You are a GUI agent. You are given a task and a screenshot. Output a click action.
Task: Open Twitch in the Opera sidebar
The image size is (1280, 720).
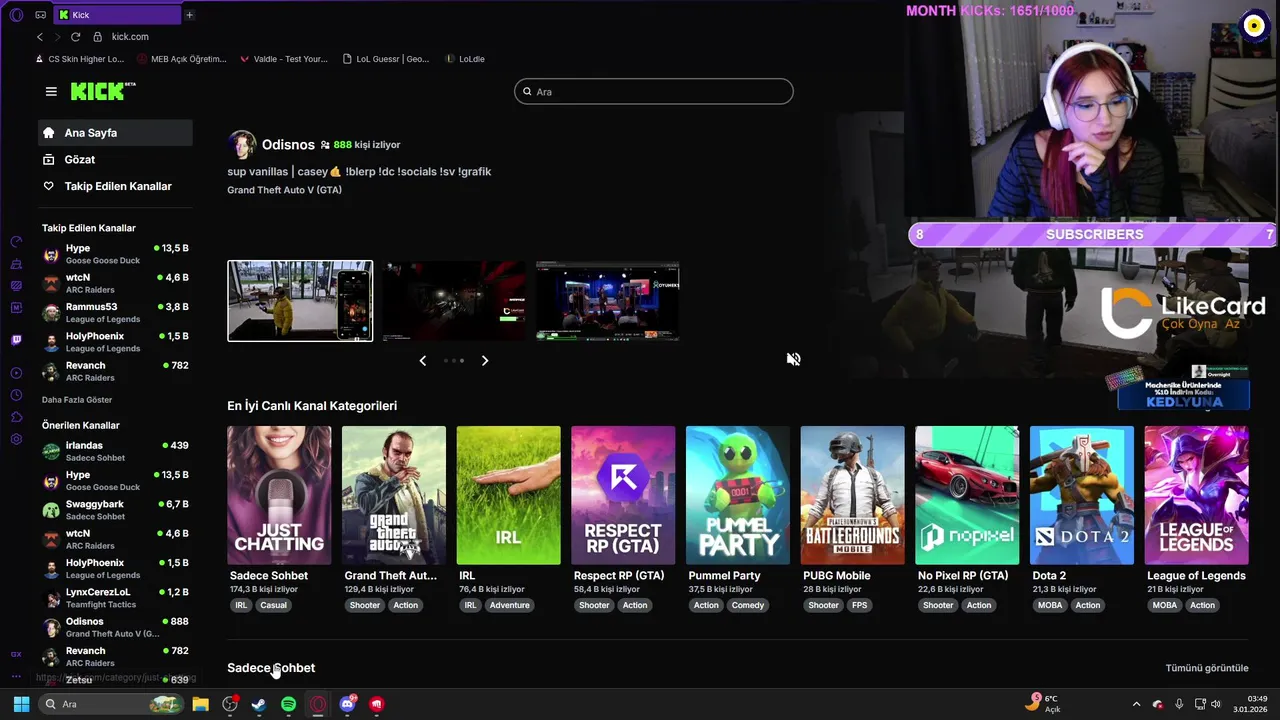[16, 340]
